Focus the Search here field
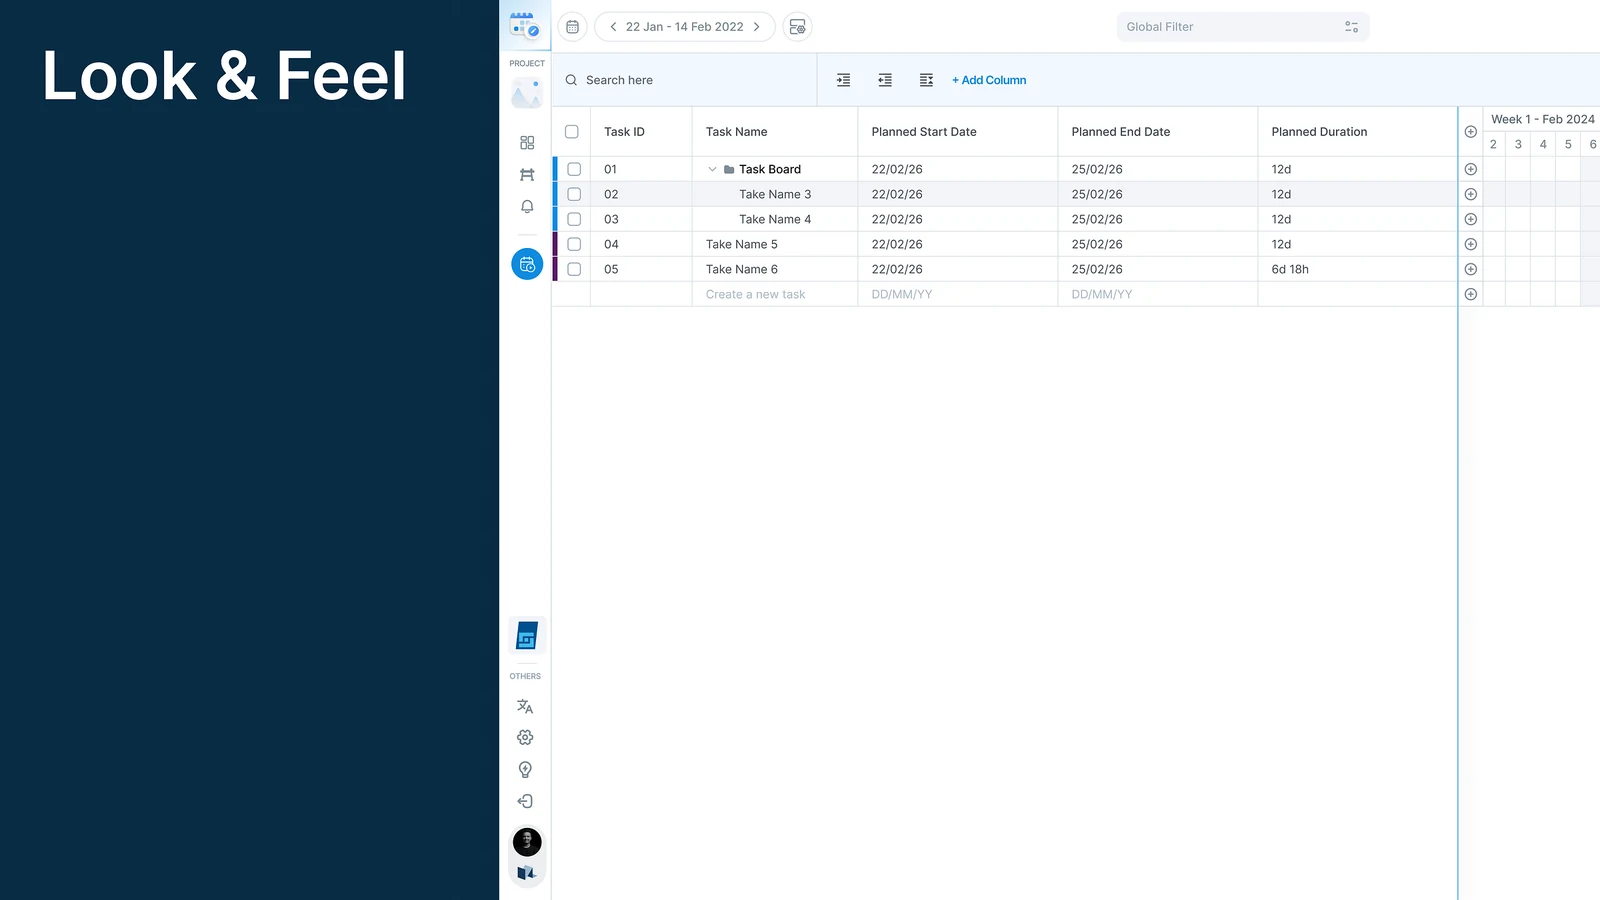 pyautogui.click(x=685, y=80)
